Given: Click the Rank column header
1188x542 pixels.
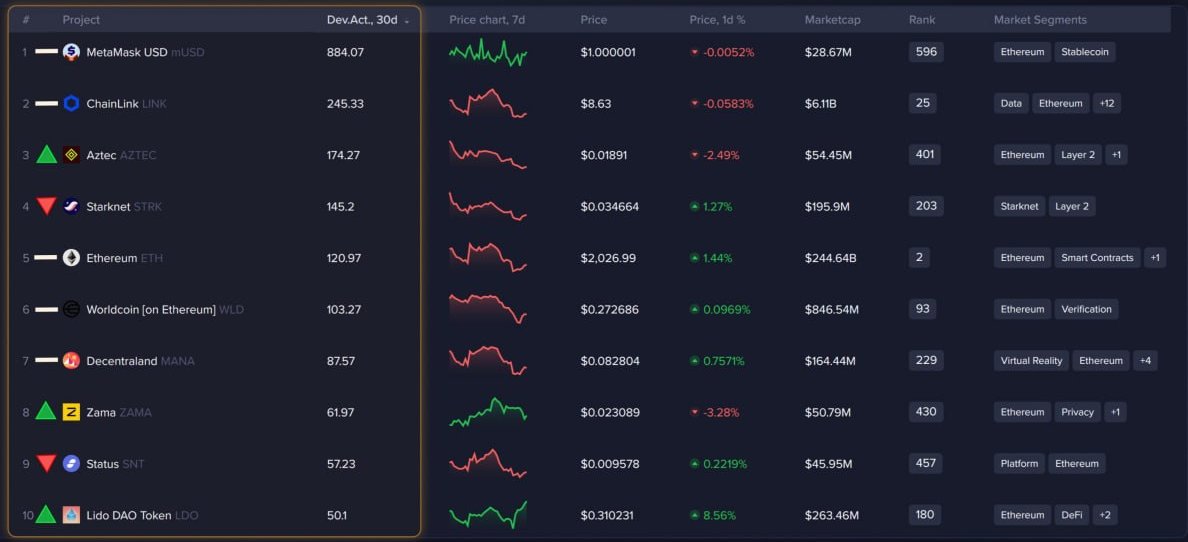Looking at the screenshot, I should click(922, 20).
